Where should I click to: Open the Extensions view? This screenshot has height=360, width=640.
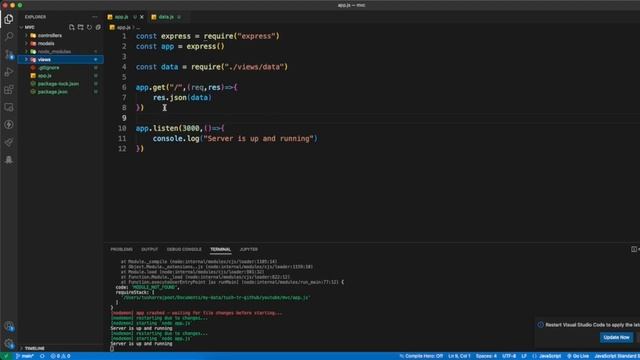(9, 90)
